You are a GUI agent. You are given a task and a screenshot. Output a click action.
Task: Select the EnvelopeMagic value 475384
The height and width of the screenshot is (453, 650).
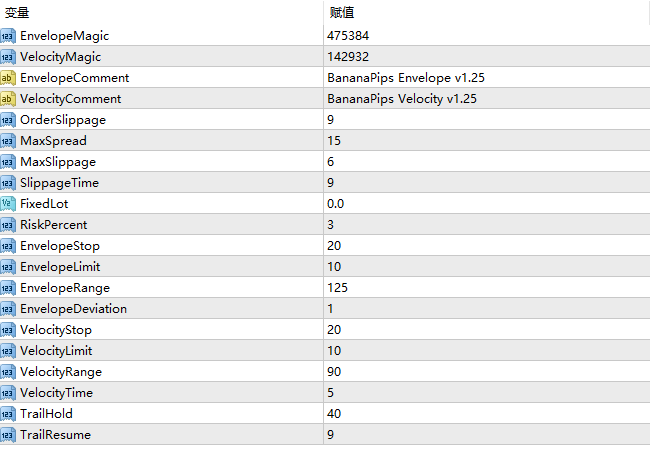pyautogui.click(x=347, y=36)
